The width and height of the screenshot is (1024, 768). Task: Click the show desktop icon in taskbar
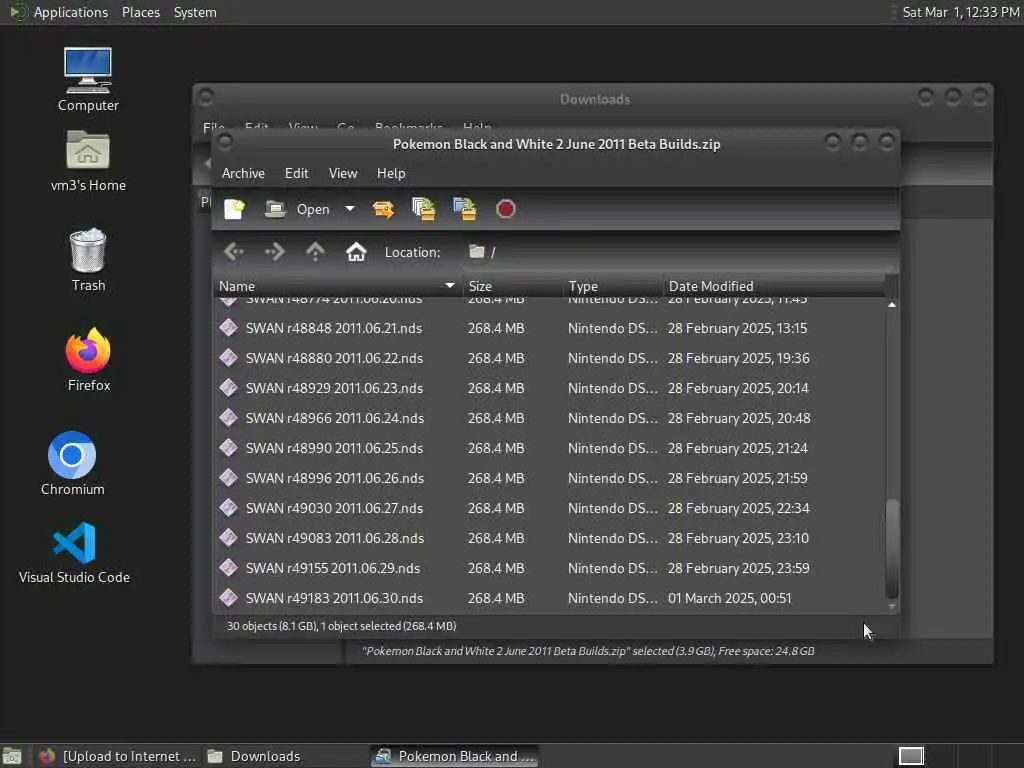(x=12, y=756)
